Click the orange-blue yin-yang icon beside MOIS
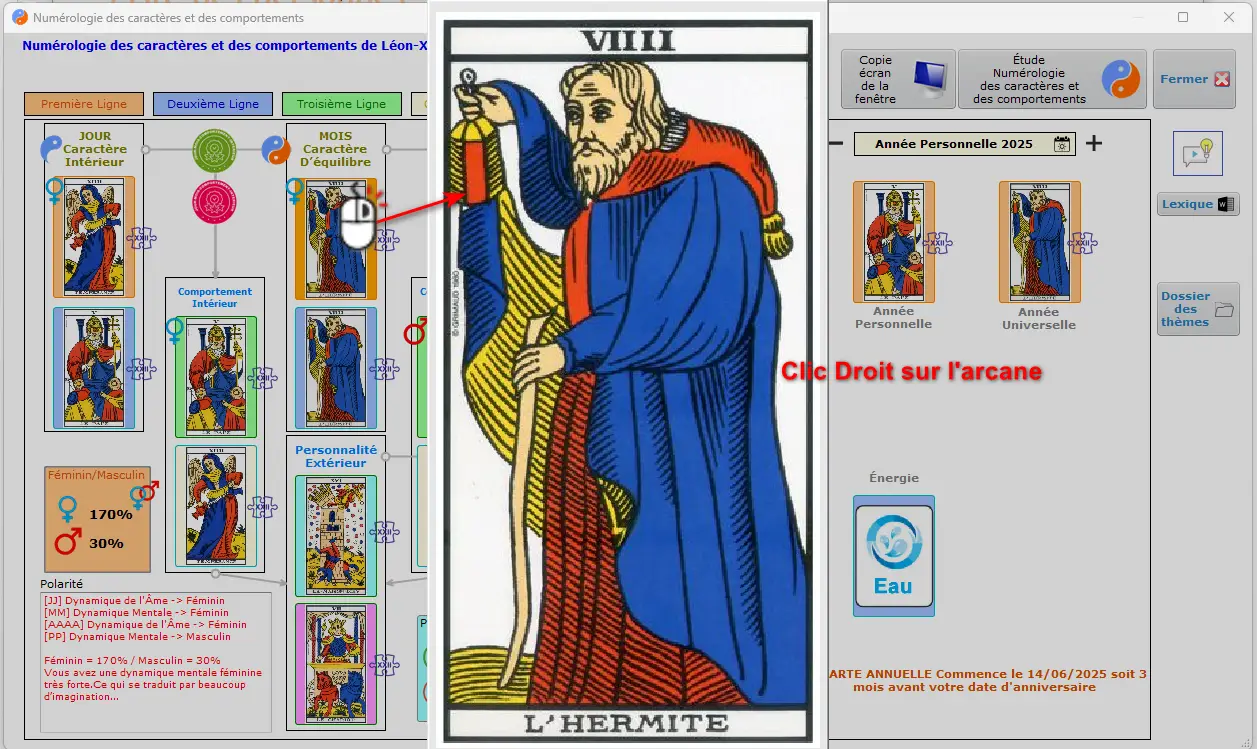The width and height of the screenshot is (1257, 749). pos(276,150)
